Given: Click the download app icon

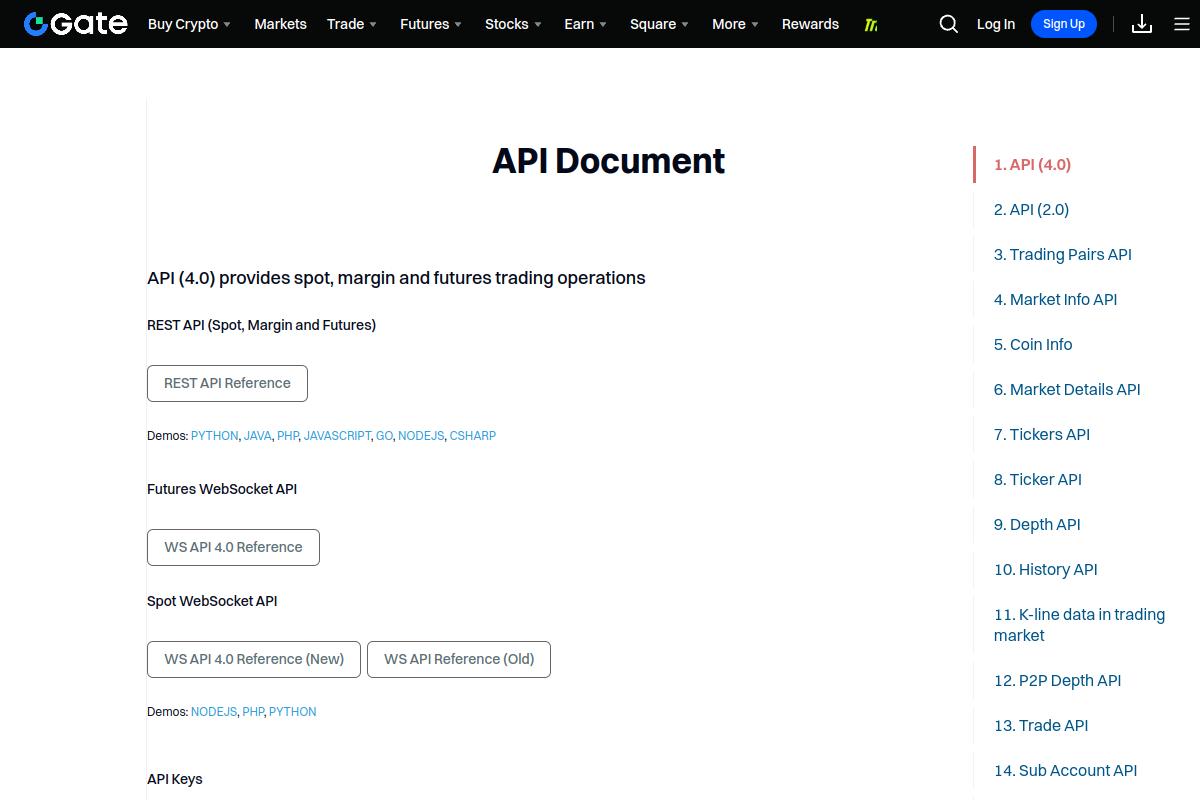Looking at the screenshot, I should coord(1142,24).
